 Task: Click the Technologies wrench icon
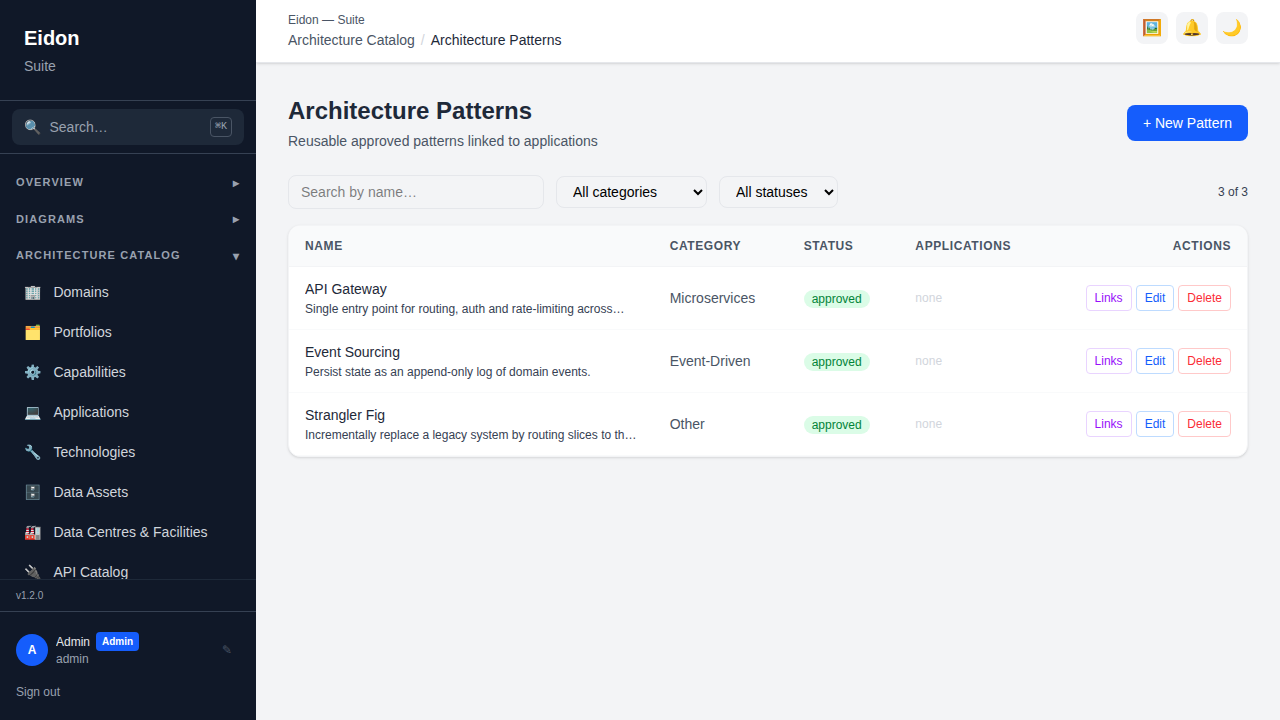[x=33, y=452]
